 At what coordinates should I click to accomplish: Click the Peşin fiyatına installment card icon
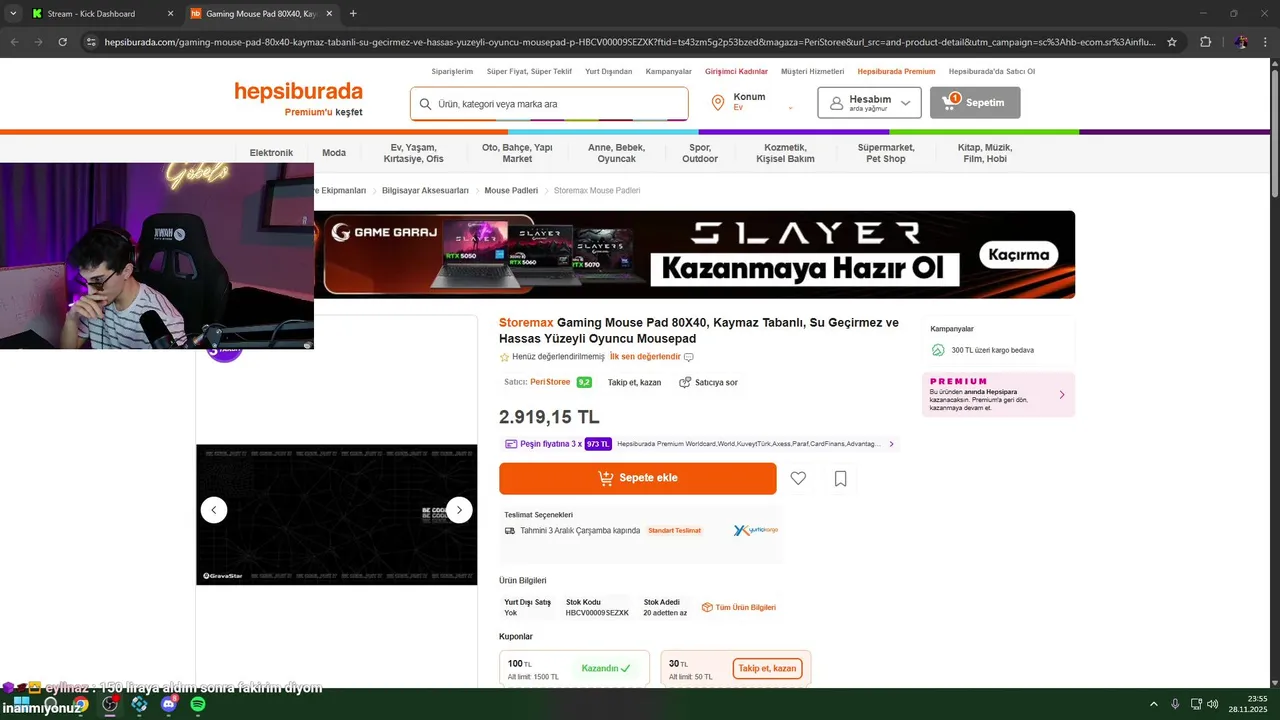(511, 444)
